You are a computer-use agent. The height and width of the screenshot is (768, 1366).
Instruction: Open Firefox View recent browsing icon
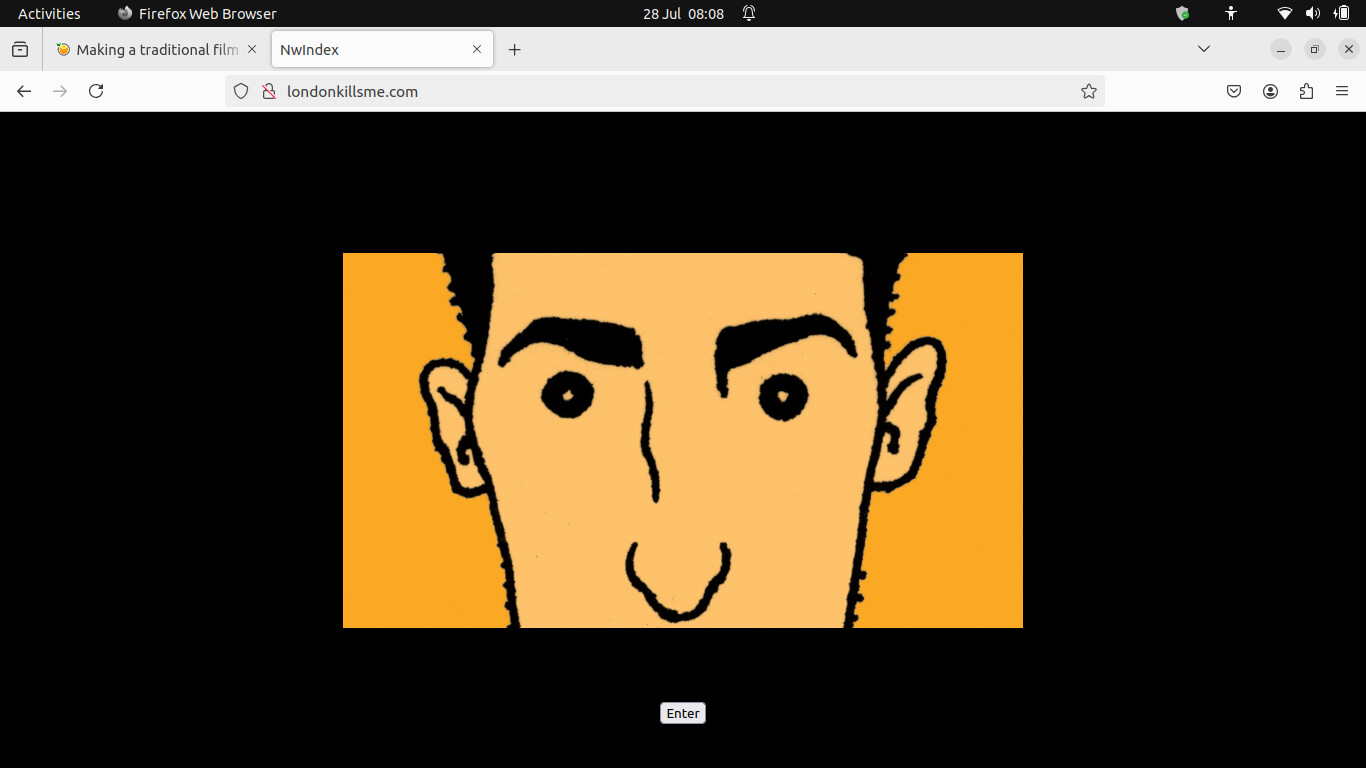(x=20, y=49)
